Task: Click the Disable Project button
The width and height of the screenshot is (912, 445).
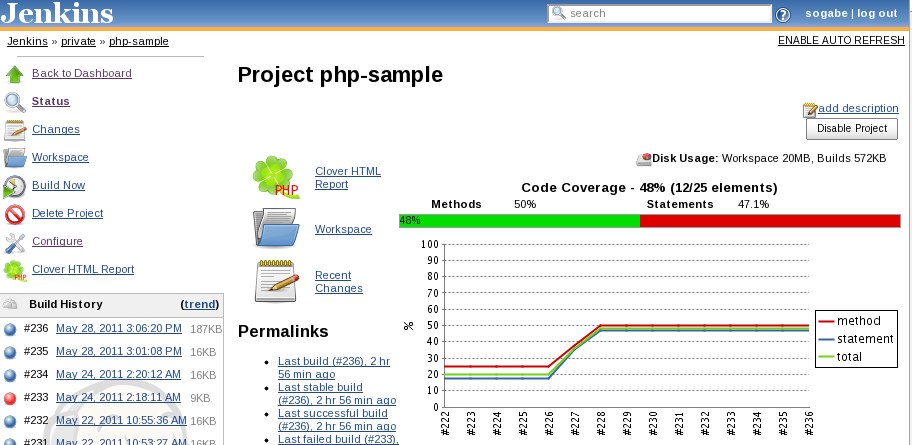Action: (x=852, y=129)
